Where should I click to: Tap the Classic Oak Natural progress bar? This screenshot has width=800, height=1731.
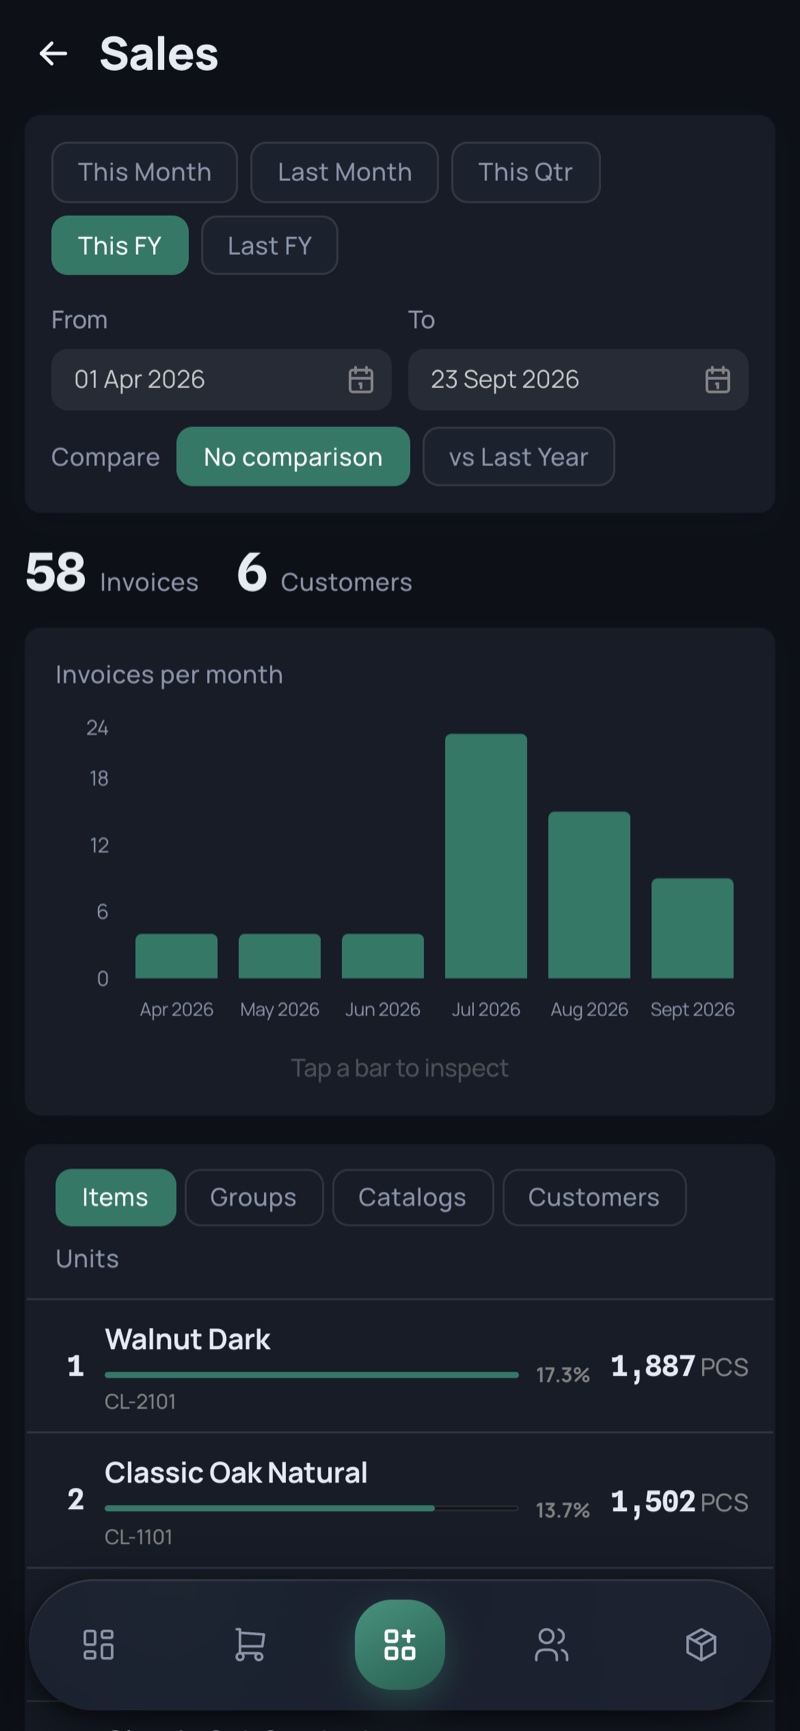311,1508
